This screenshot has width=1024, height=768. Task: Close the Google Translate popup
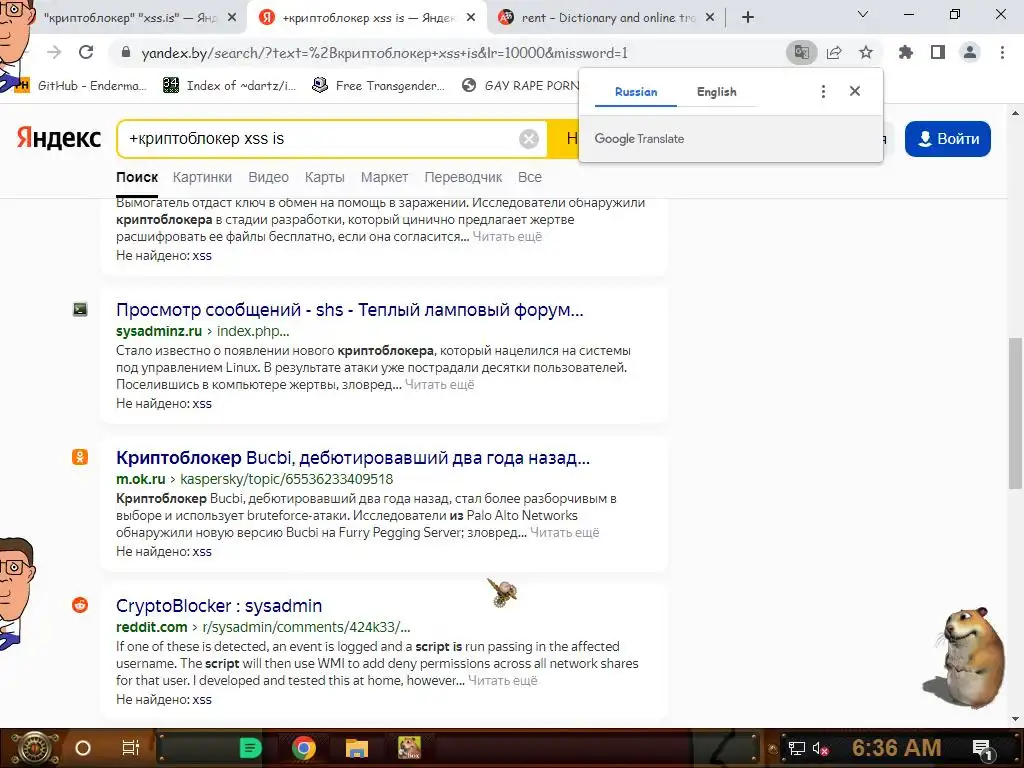(855, 91)
